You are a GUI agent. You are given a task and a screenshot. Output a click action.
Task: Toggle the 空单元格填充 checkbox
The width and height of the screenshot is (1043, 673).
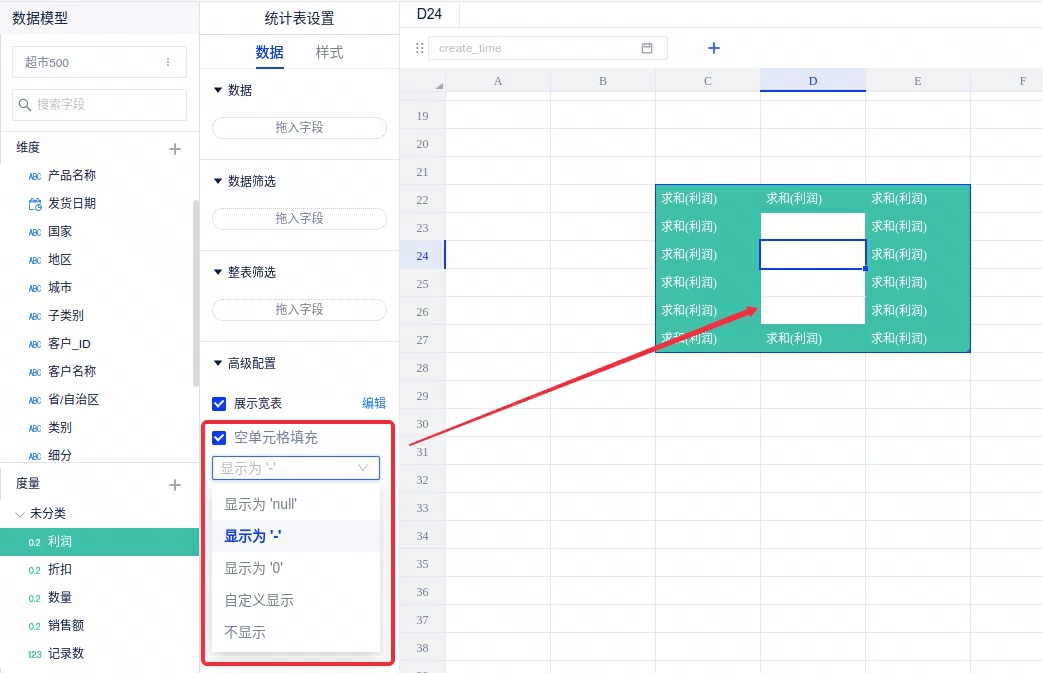[x=219, y=438]
